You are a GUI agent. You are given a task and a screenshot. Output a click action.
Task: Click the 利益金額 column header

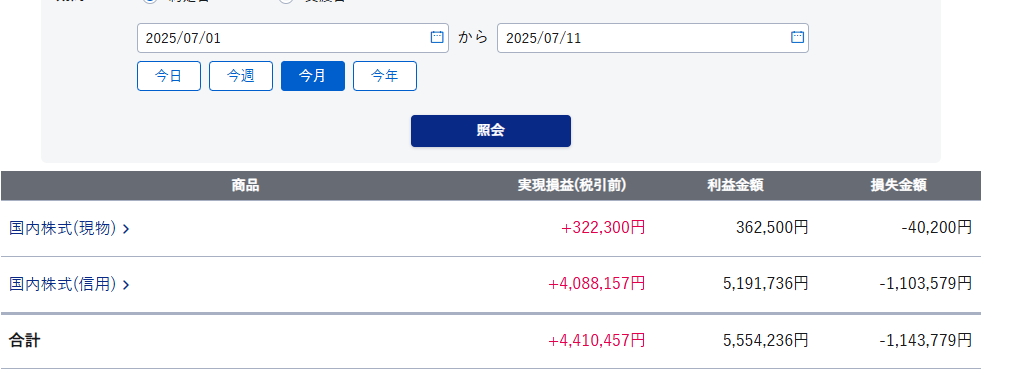pyautogui.click(x=735, y=186)
